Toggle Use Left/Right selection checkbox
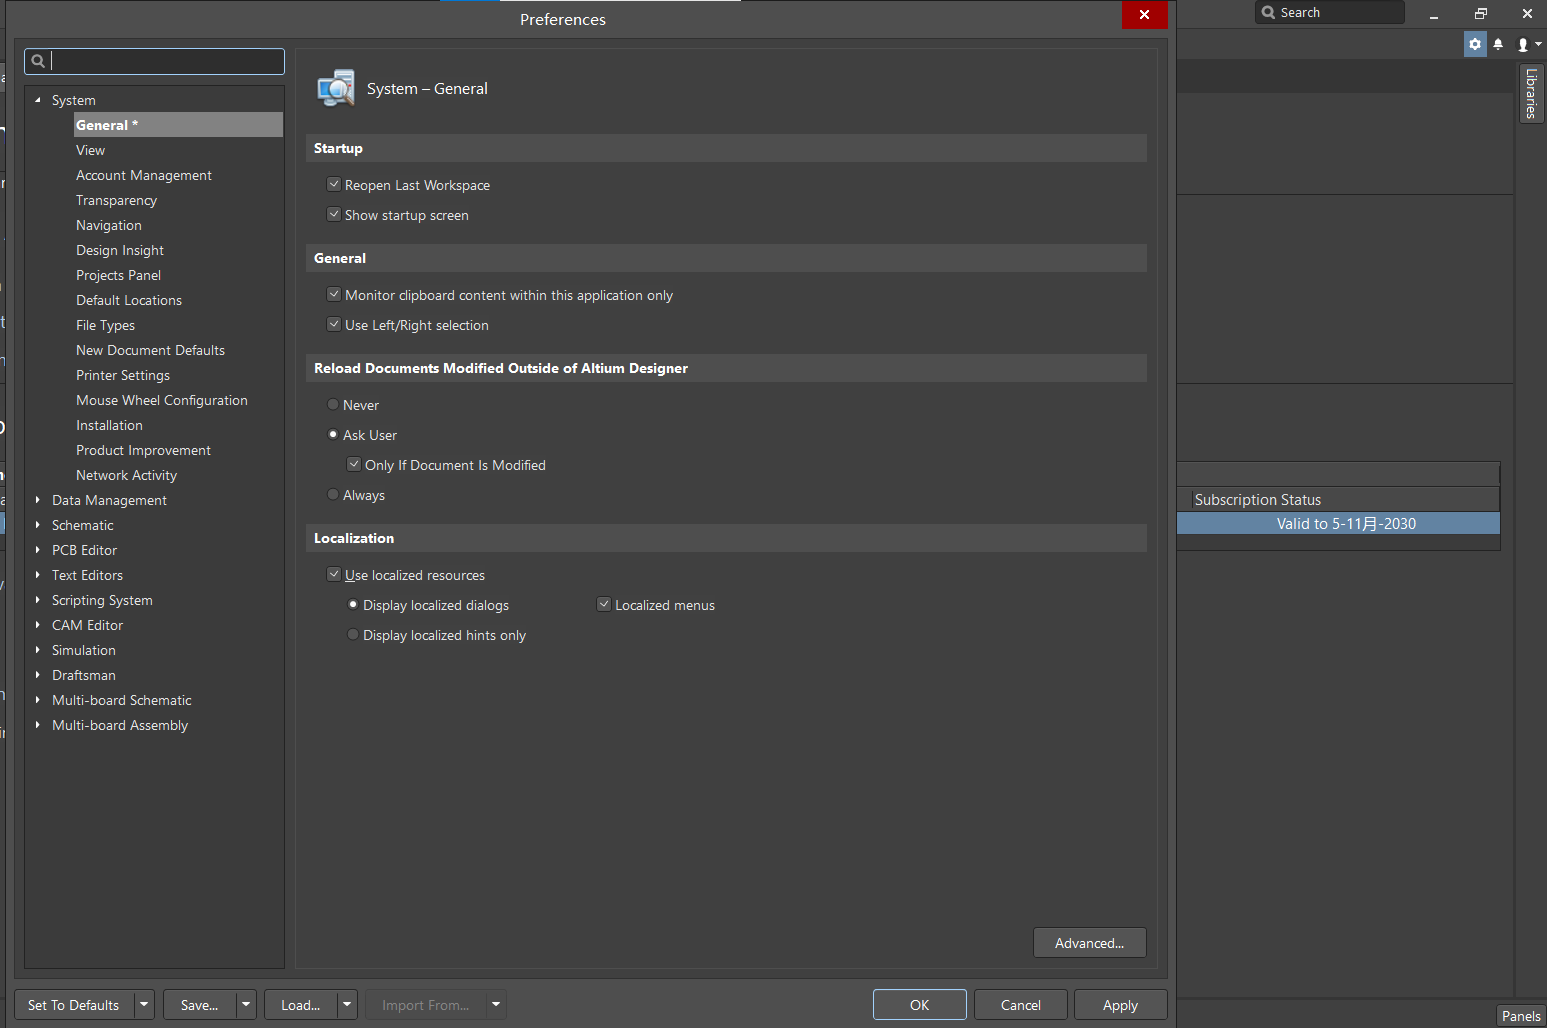Image resolution: width=1547 pixels, height=1028 pixels. coord(334,324)
